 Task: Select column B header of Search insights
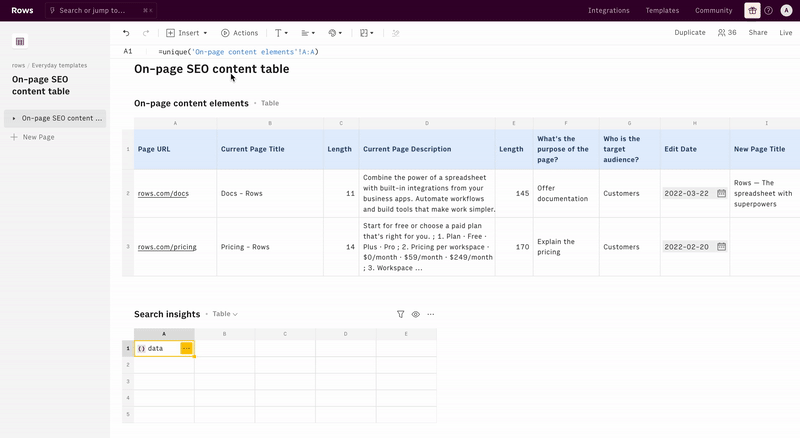(x=224, y=334)
